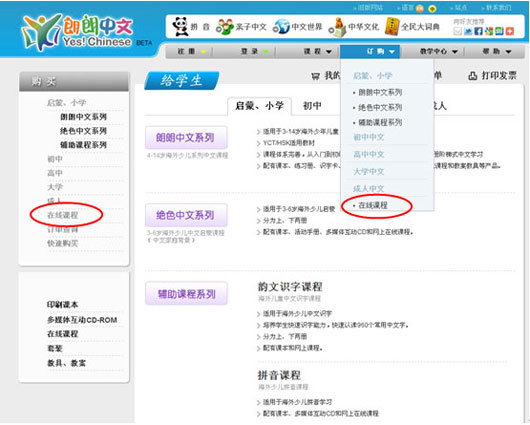Share via the Facebook icon
530x425 pixels.
pyautogui.click(x=478, y=31)
